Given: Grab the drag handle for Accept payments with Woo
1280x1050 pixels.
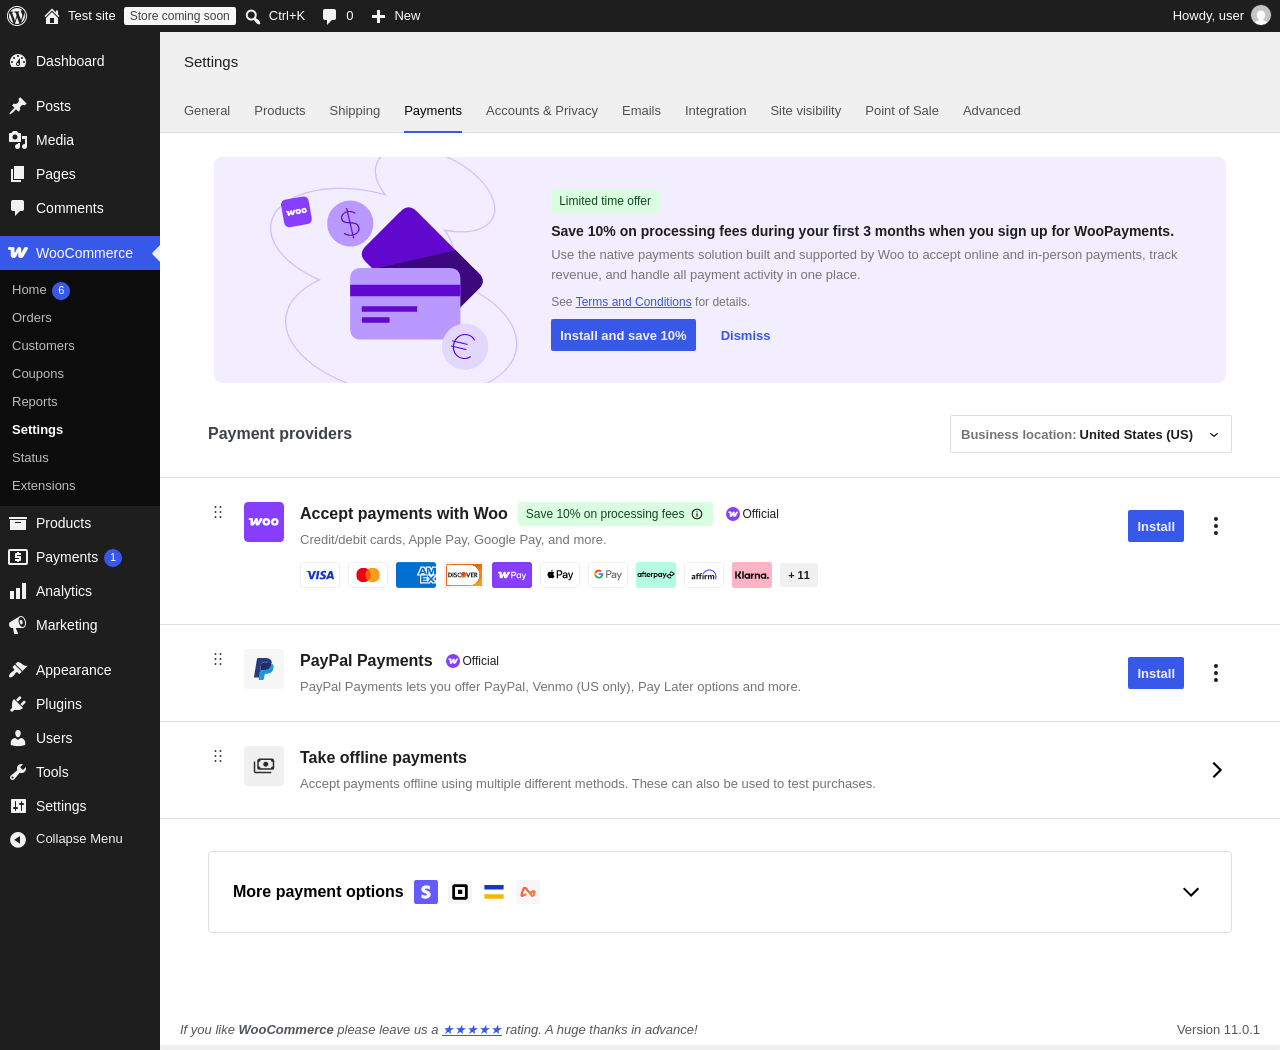Looking at the screenshot, I should pyautogui.click(x=218, y=512).
